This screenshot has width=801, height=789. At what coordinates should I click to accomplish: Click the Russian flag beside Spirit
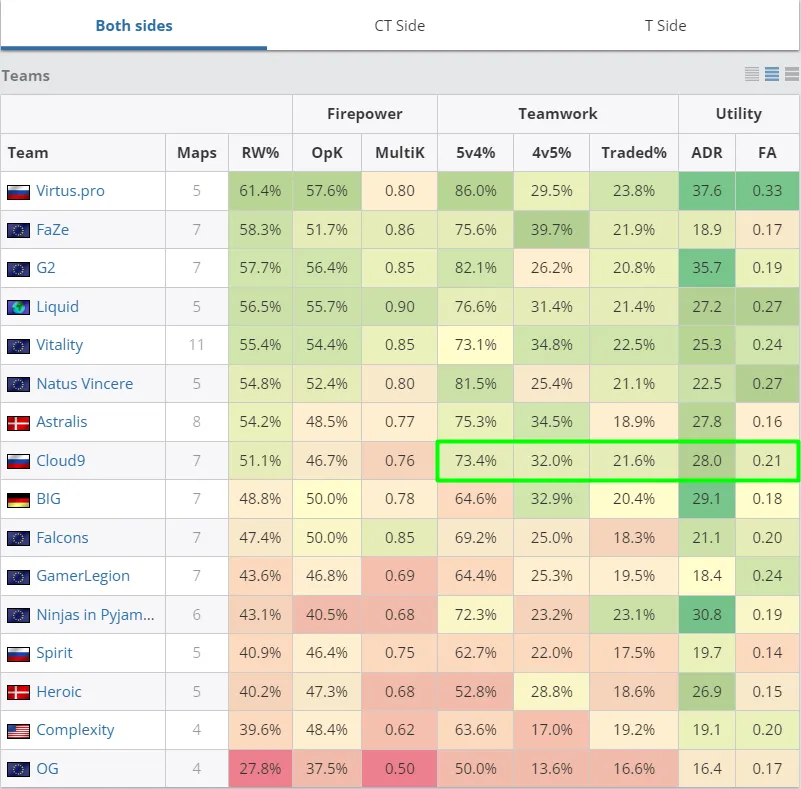point(18,654)
